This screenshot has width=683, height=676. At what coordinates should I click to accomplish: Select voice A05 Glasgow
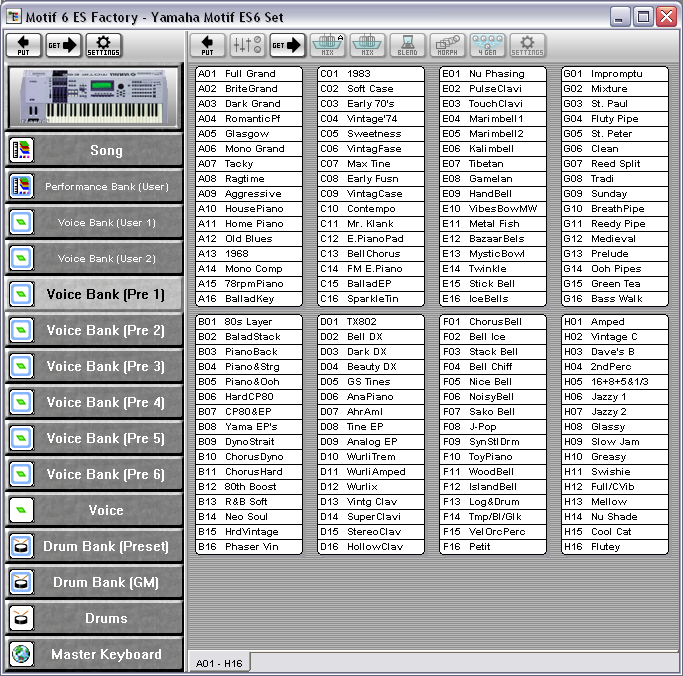click(249, 134)
